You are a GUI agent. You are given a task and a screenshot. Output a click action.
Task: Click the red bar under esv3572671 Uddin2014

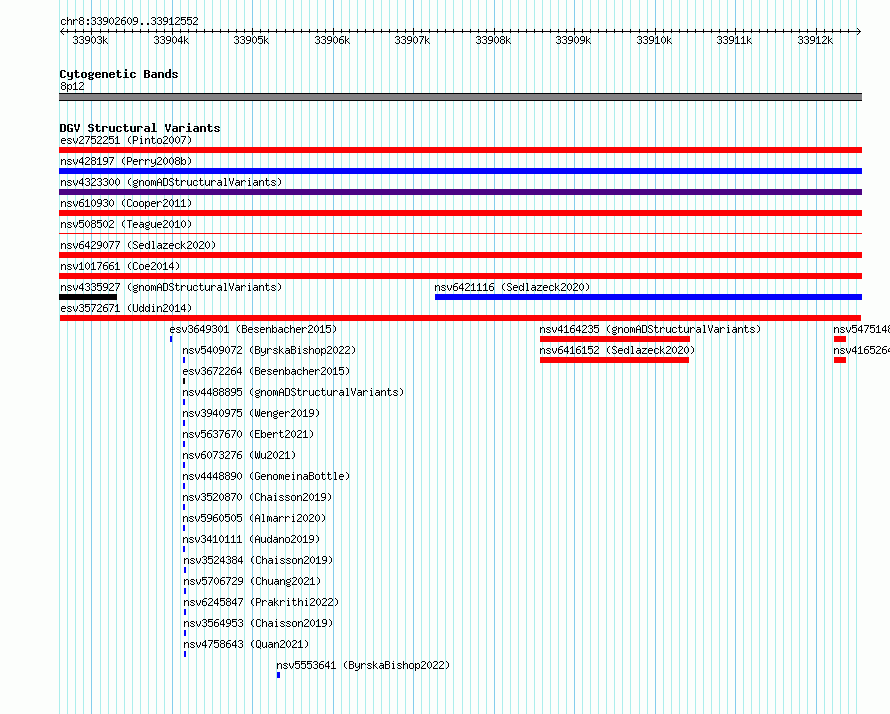coord(460,318)
